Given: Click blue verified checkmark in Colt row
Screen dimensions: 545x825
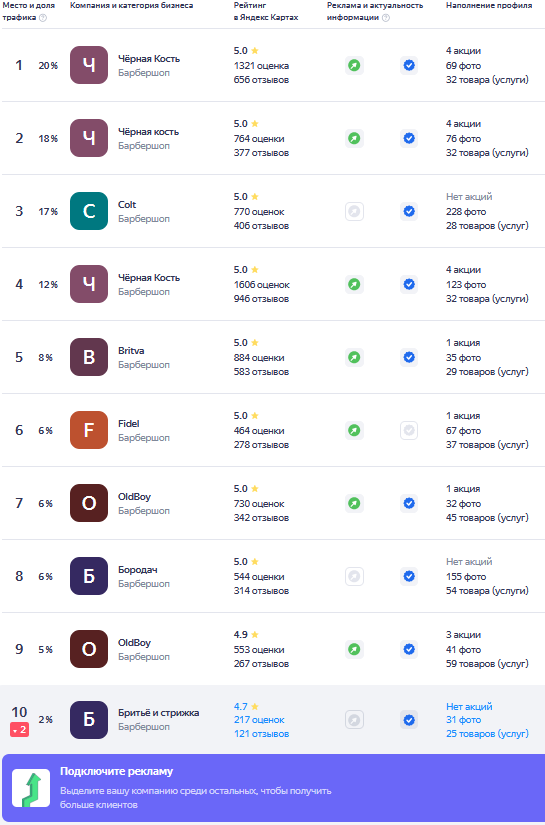Looking at the screenshot, I should [409, 212].
